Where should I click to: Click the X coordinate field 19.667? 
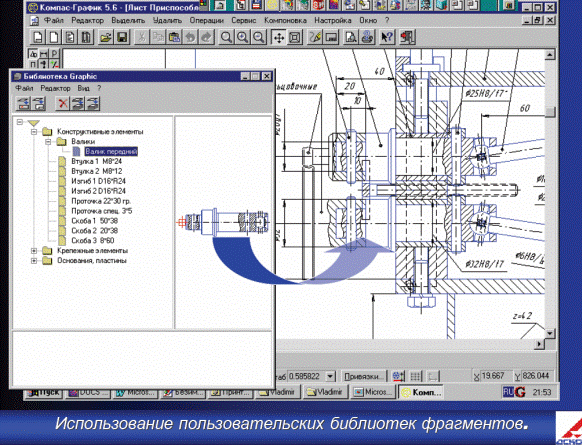pos(495,376)
